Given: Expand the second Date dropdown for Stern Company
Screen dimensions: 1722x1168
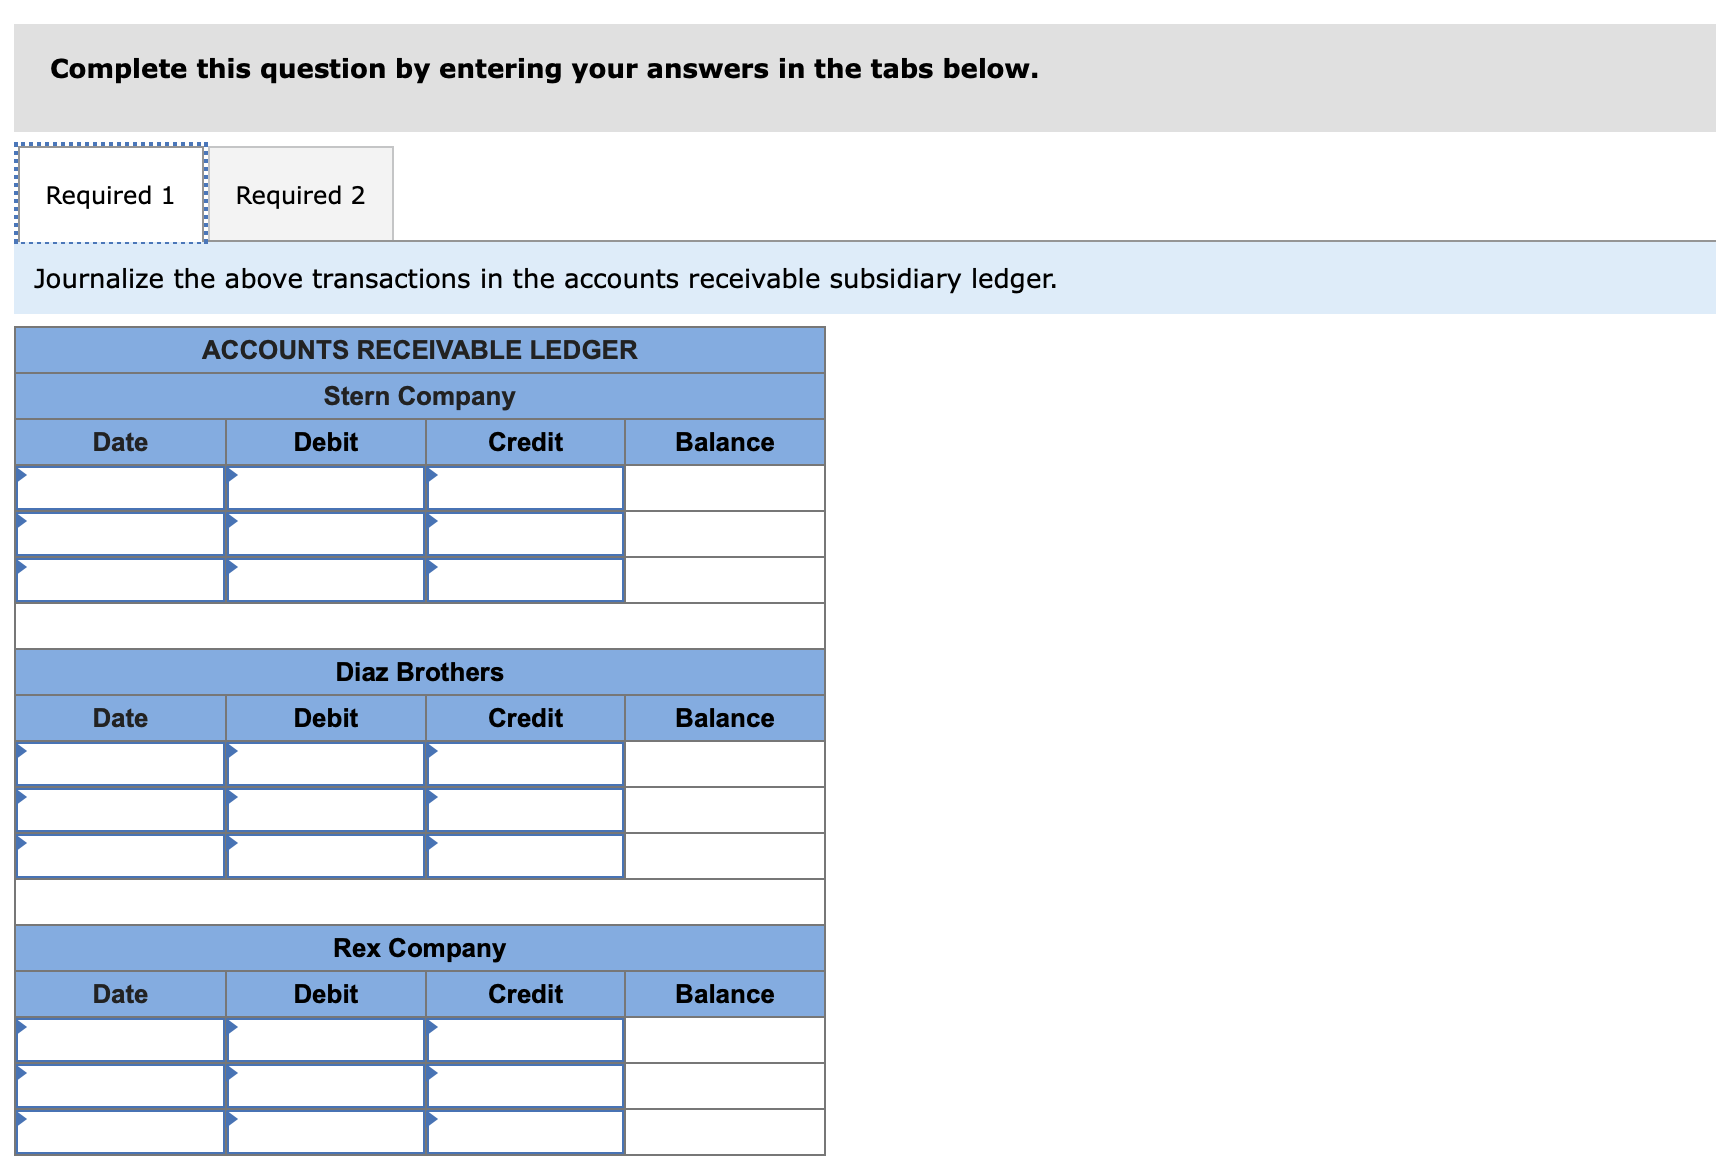Looking at the screenshot, I should coord(120,533).
